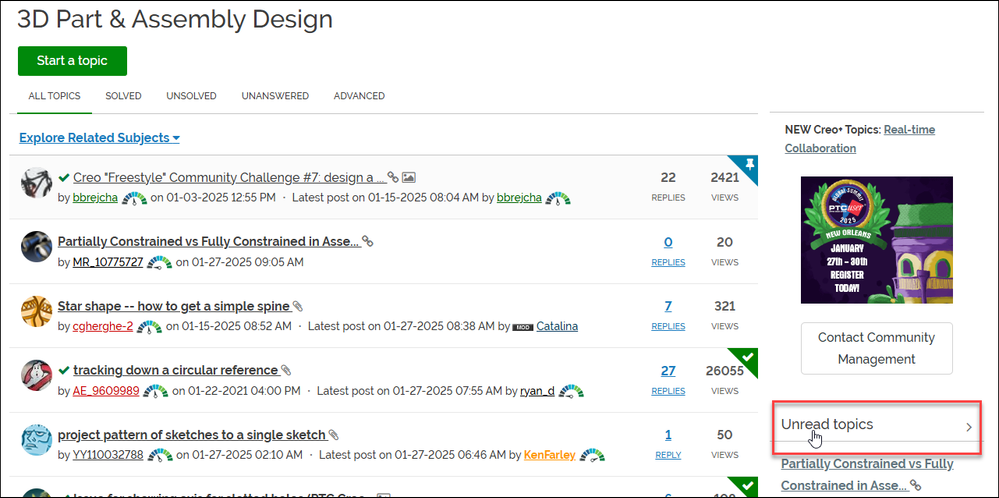This screenshot has width=999, height=498.
Task: Click bbrejcha avatar on Freestyle Challenge topic
Action: tap(36, 183)
